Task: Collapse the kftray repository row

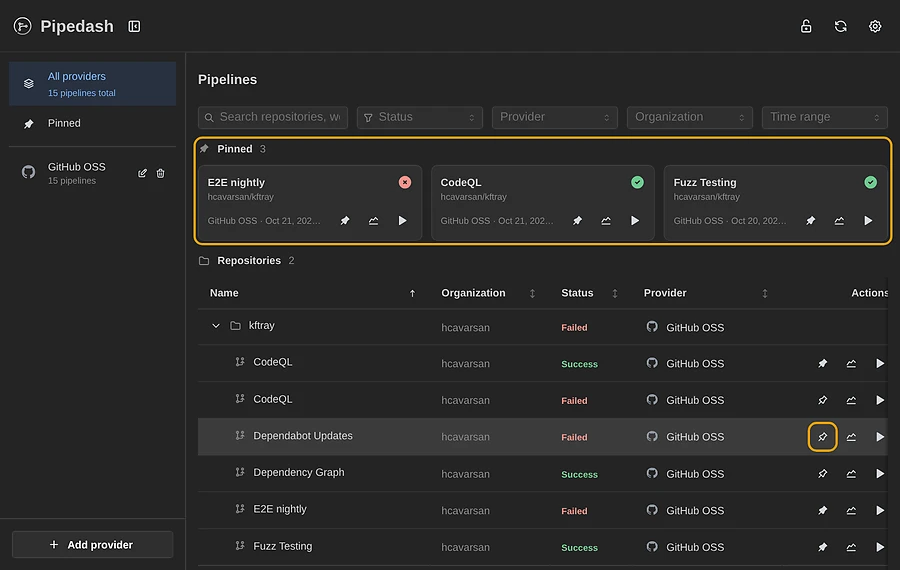Action: (216, 325)
